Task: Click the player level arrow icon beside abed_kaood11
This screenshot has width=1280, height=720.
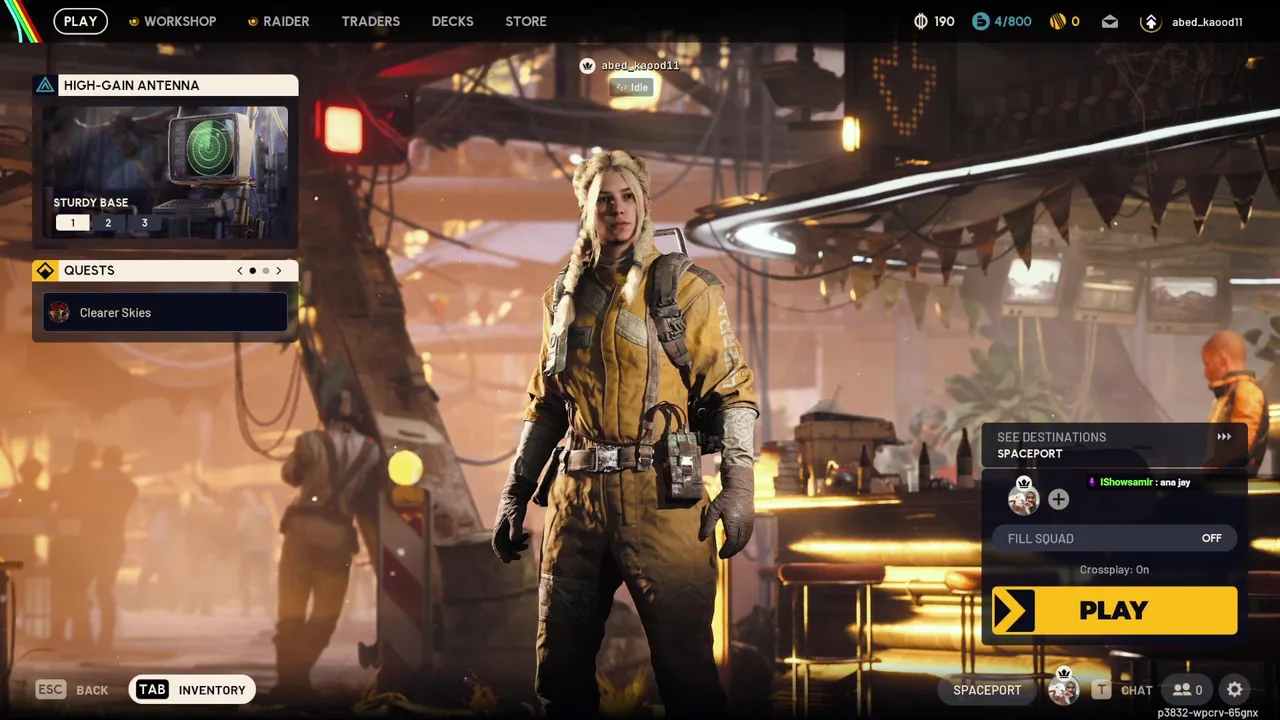Action: pyautogui.click(x=1150, y=22)
